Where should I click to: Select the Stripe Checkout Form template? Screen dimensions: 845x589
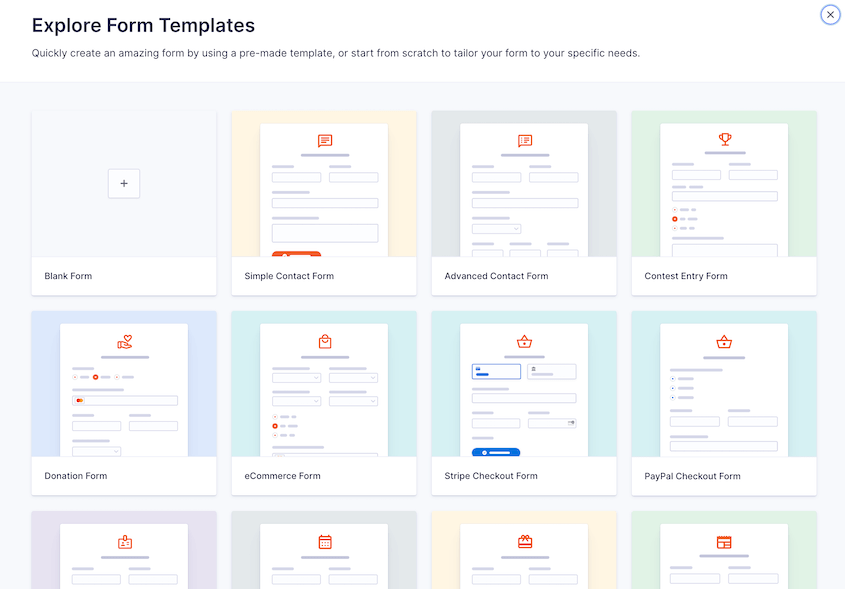pyautogui.click(x=523, y=400)
